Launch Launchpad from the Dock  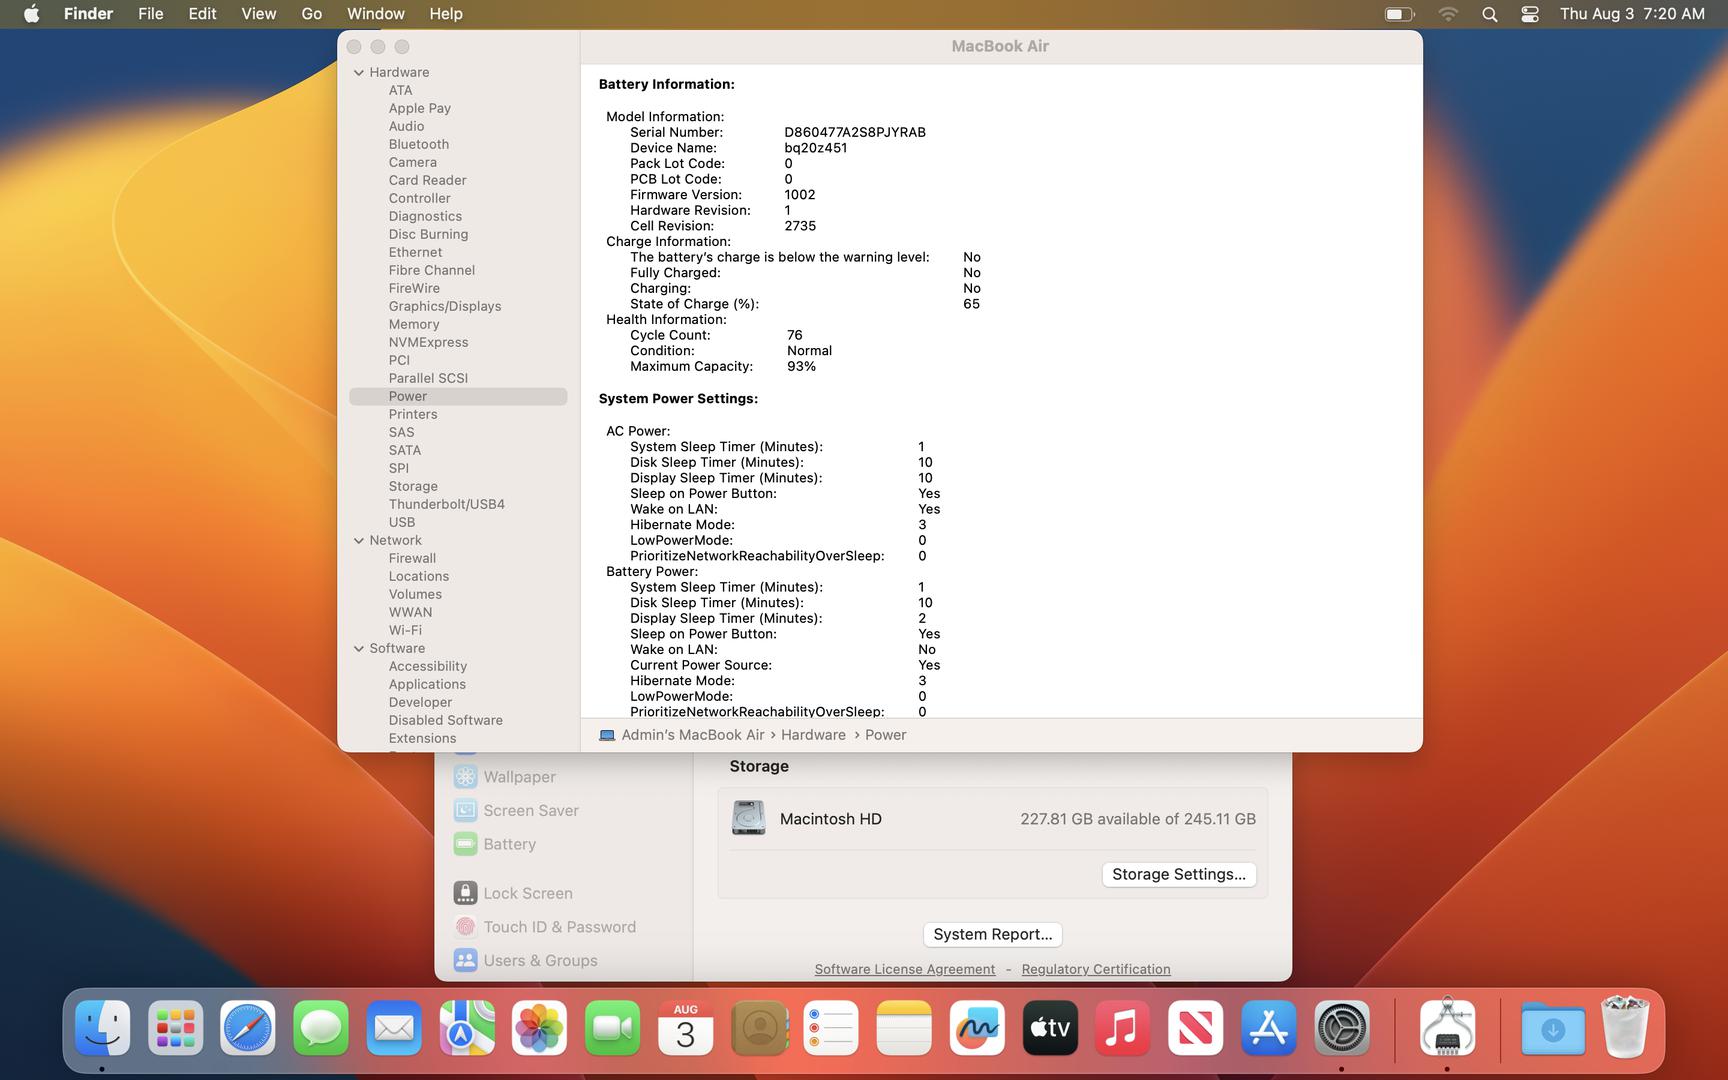click(176, 1028)
